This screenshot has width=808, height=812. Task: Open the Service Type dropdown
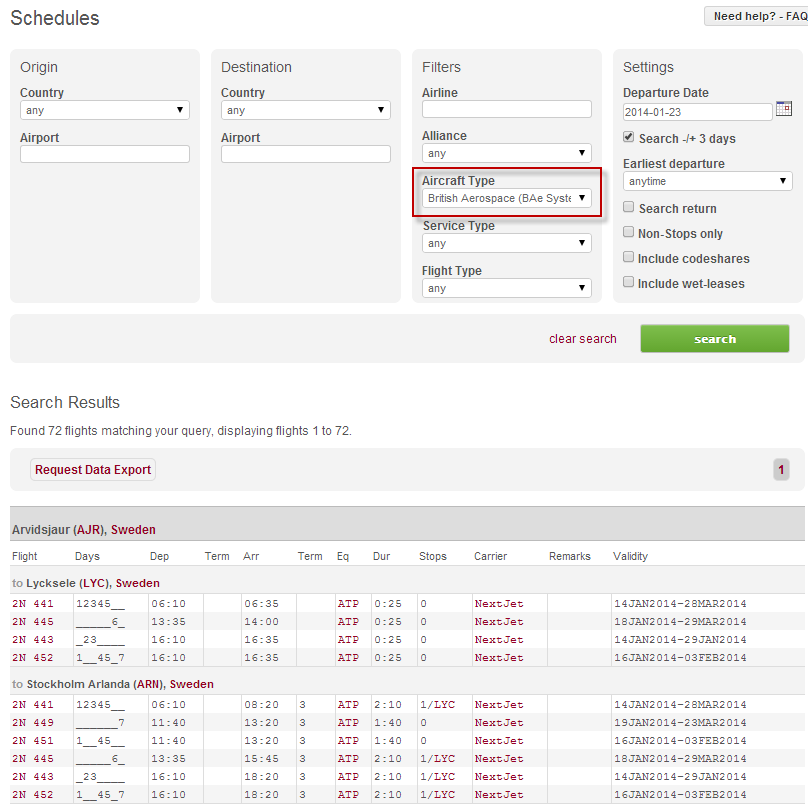pyautogui.click(x=506, y=244)
